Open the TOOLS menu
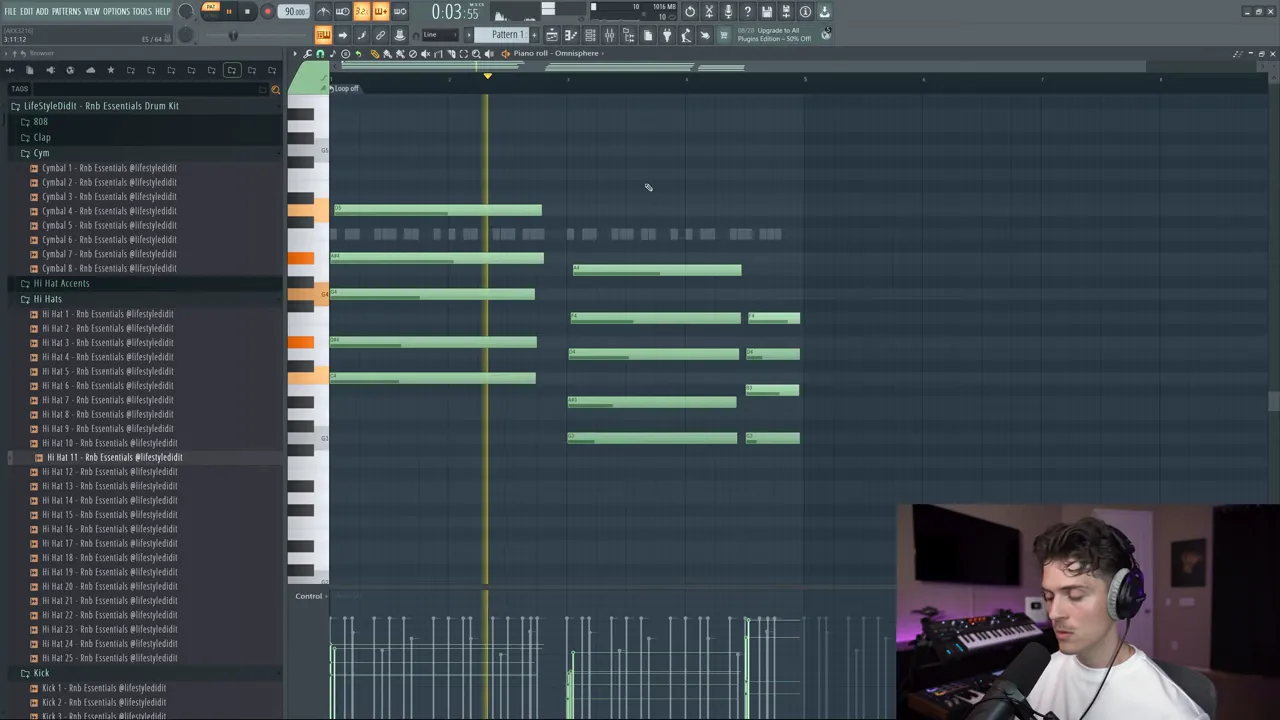This screenshot has width=1280, height=720. [142, 12]
